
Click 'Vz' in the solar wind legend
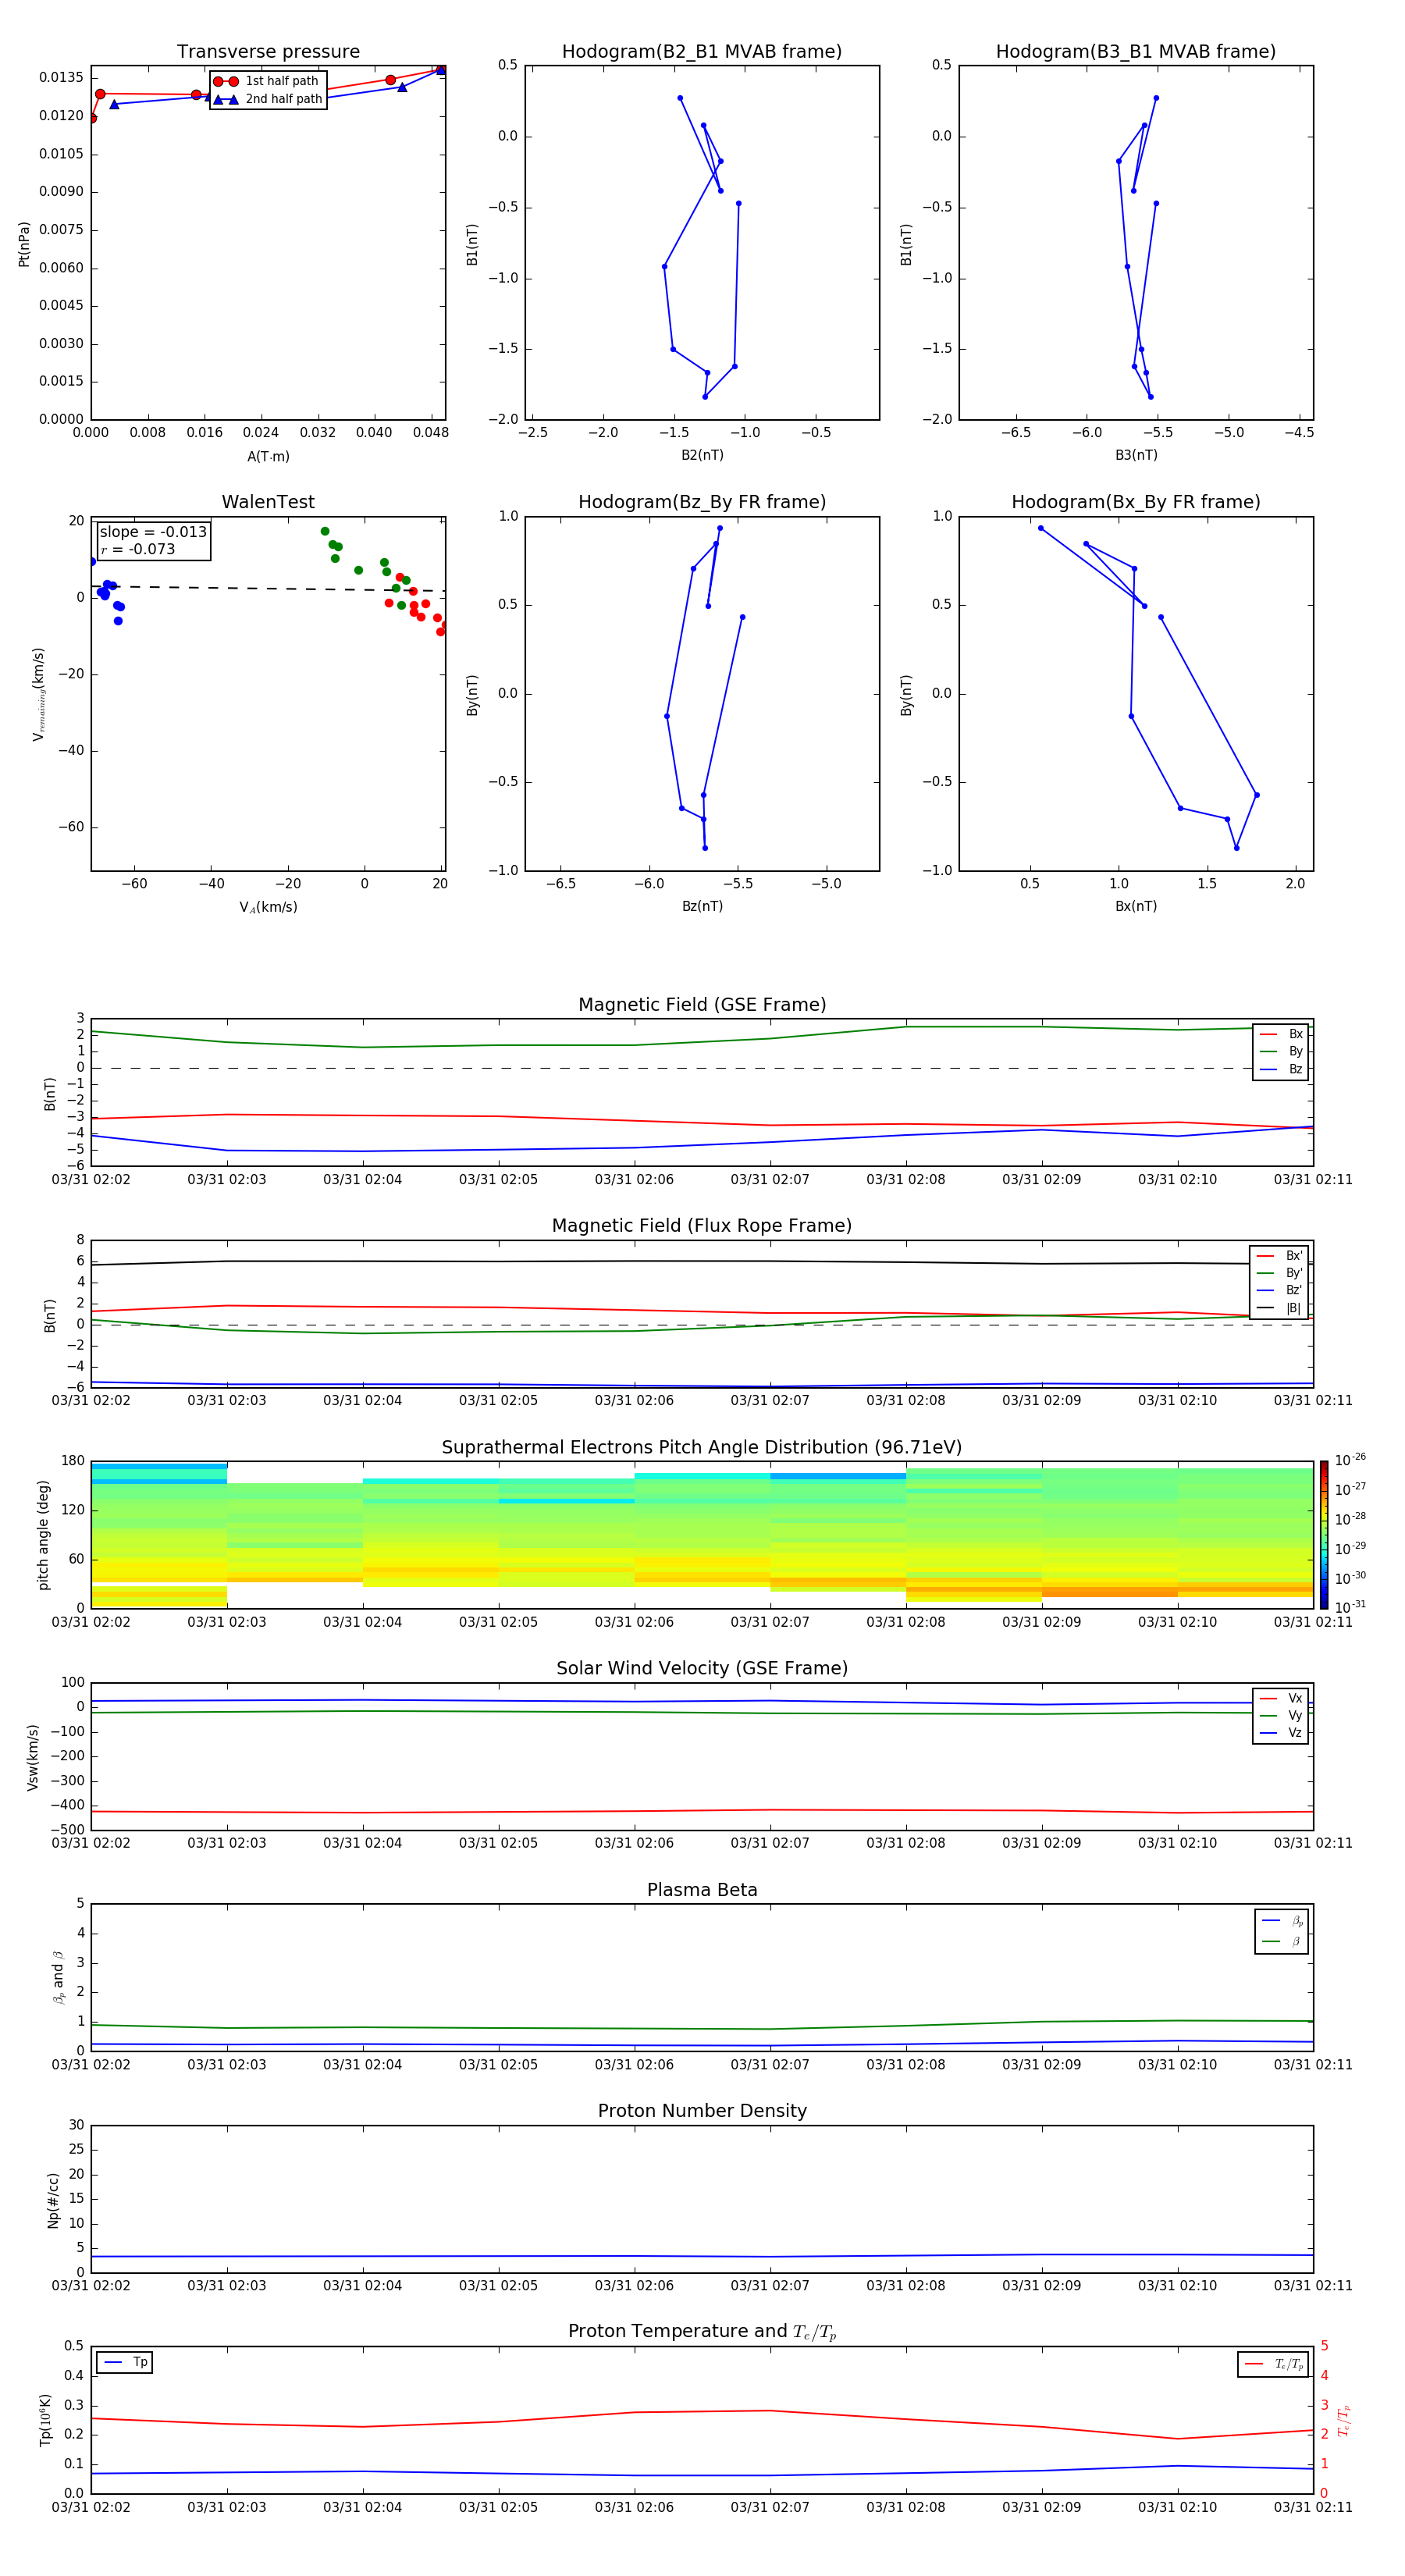tap(1281, 1733)
